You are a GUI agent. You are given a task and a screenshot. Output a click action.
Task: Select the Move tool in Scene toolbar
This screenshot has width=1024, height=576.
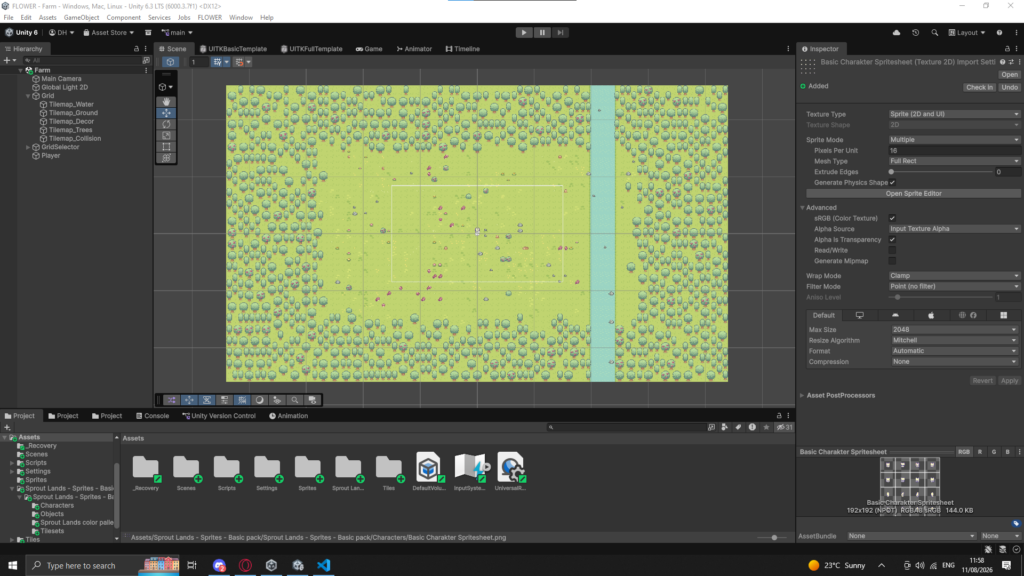[167, 113]
